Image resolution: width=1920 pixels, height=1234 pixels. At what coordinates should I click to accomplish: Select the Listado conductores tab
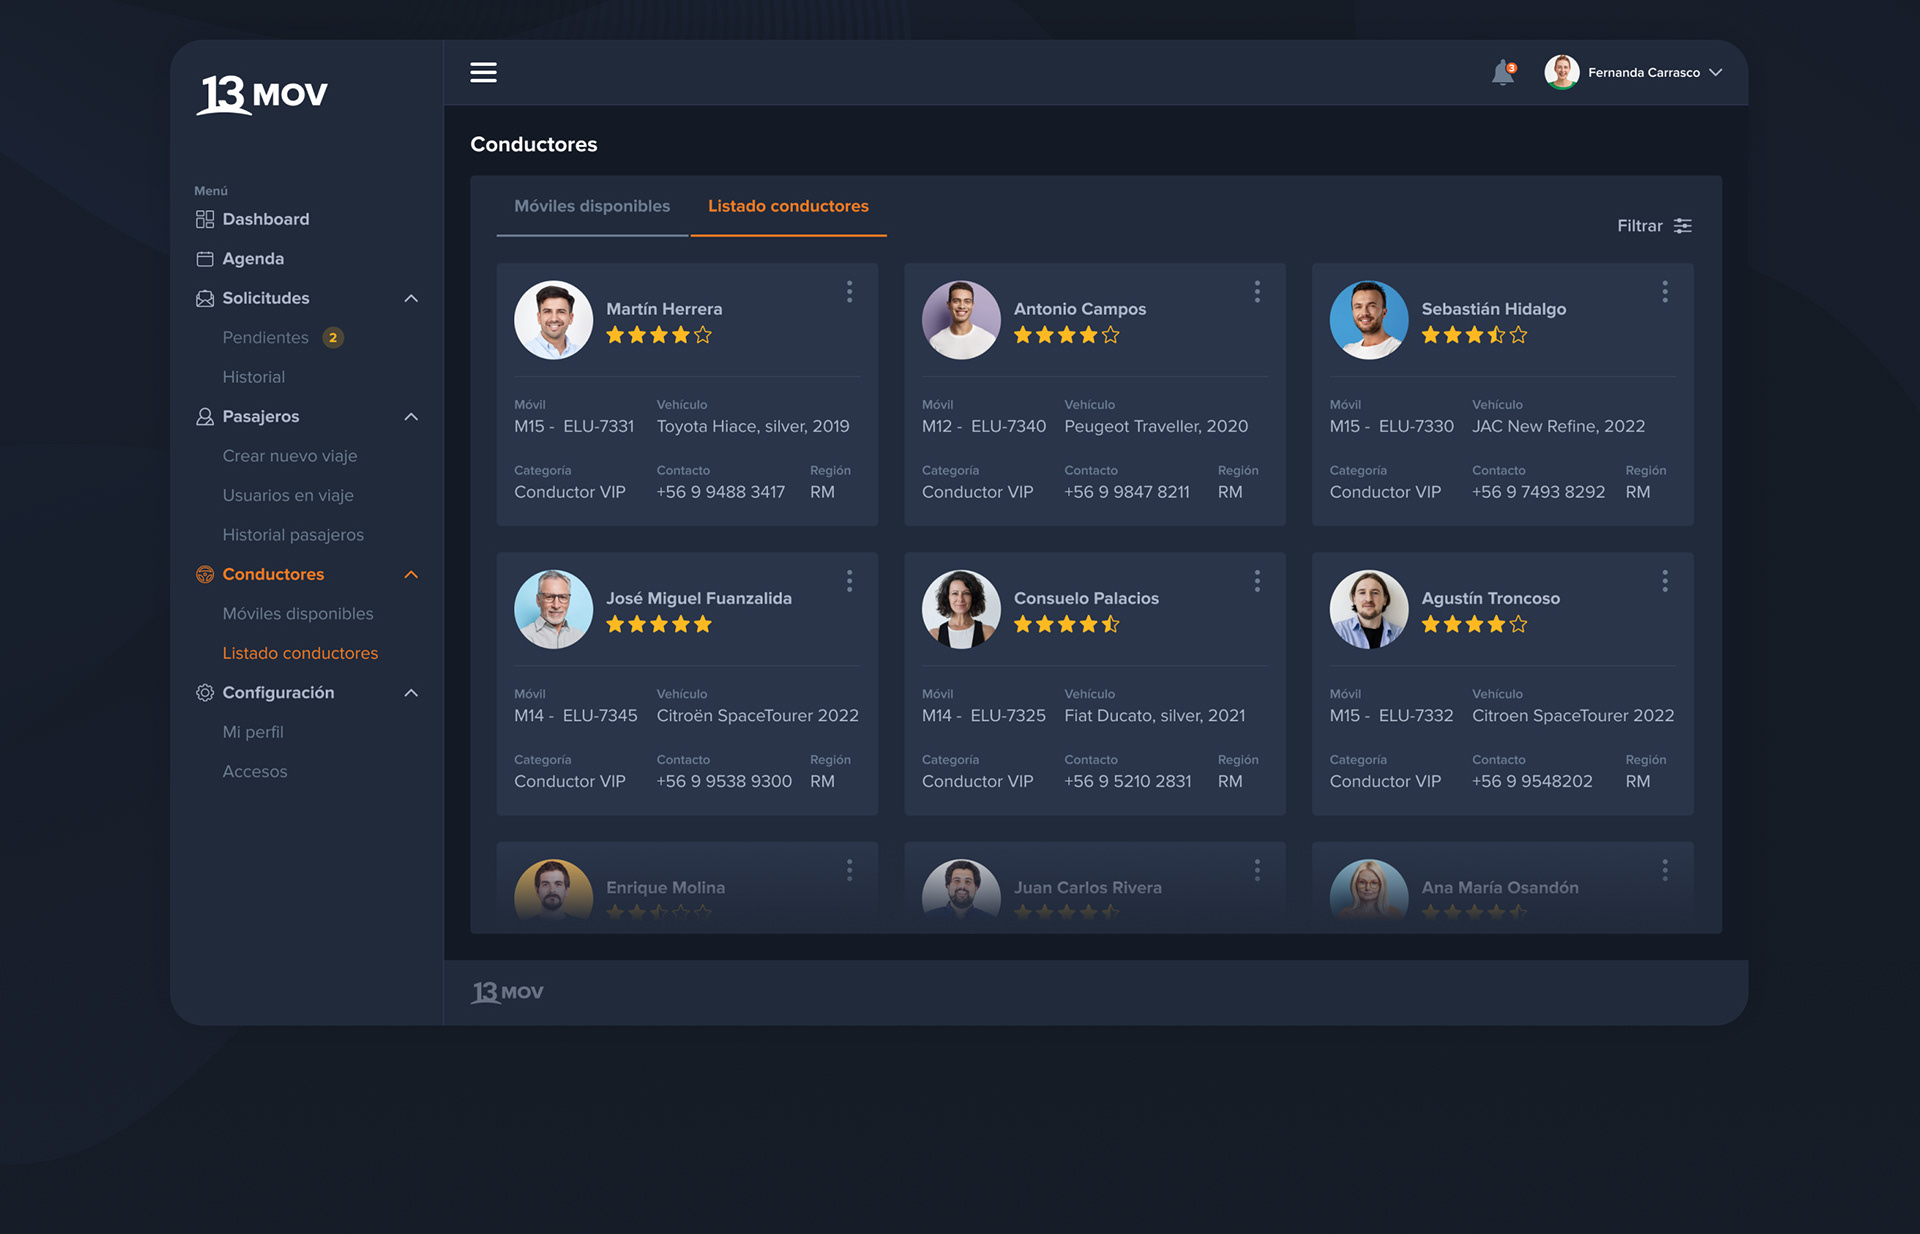788,206
